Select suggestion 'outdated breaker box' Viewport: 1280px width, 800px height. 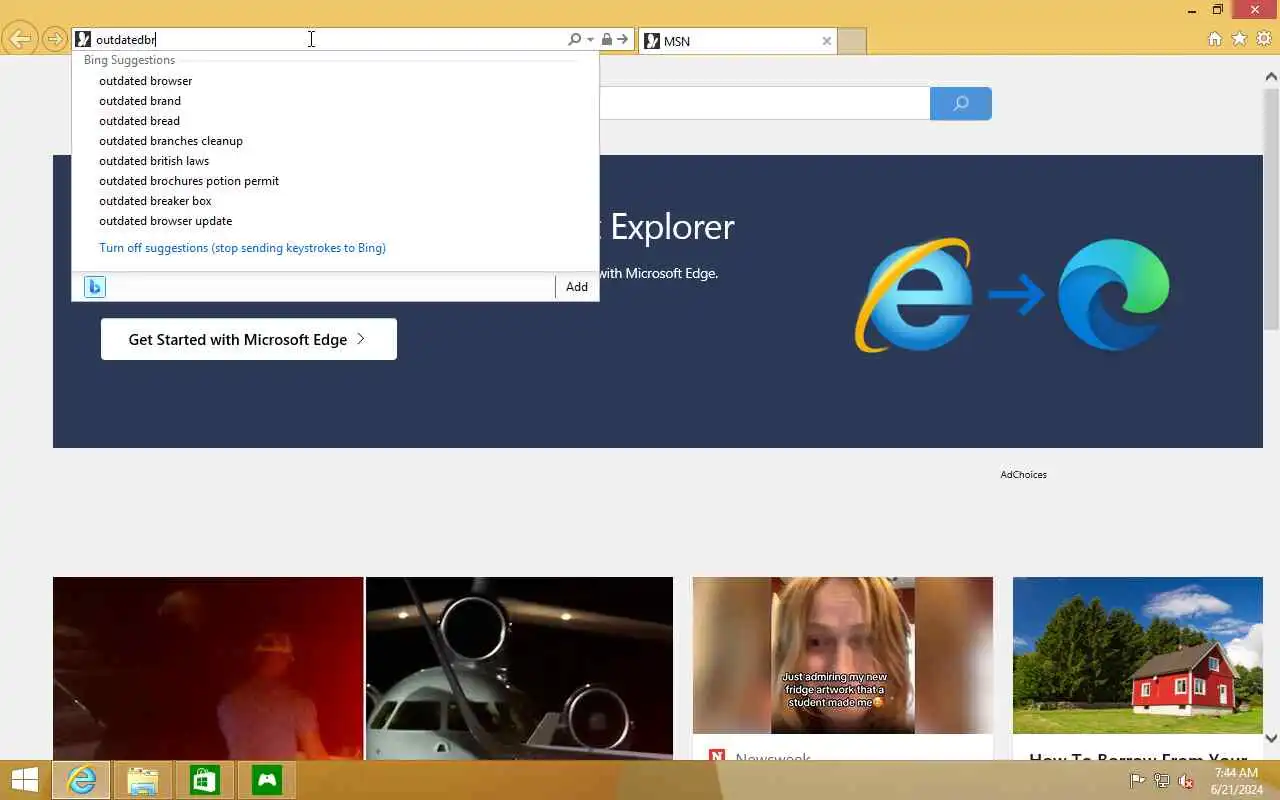[335, 201]
